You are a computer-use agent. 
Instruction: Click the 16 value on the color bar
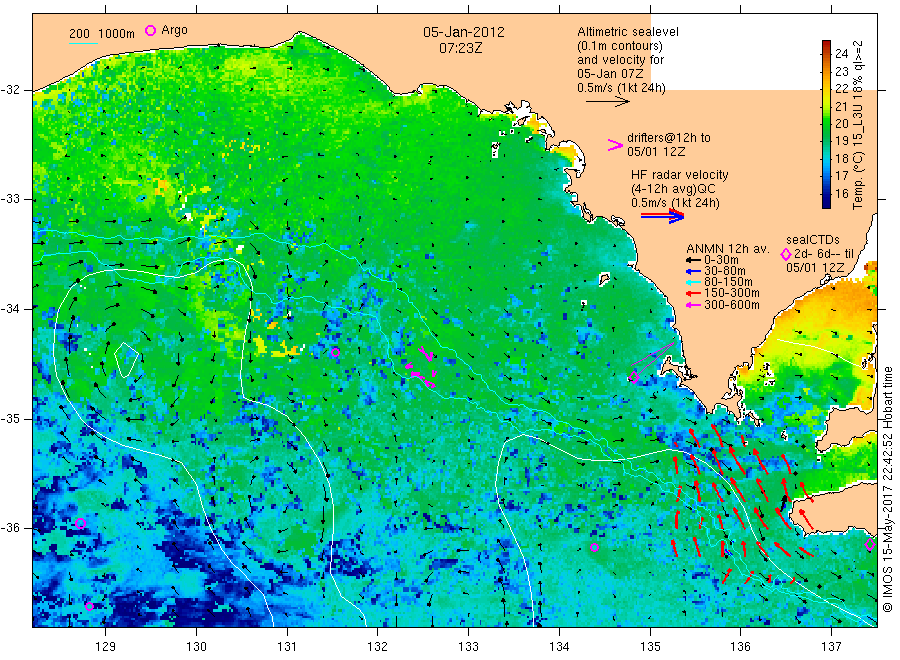[841, 194]
